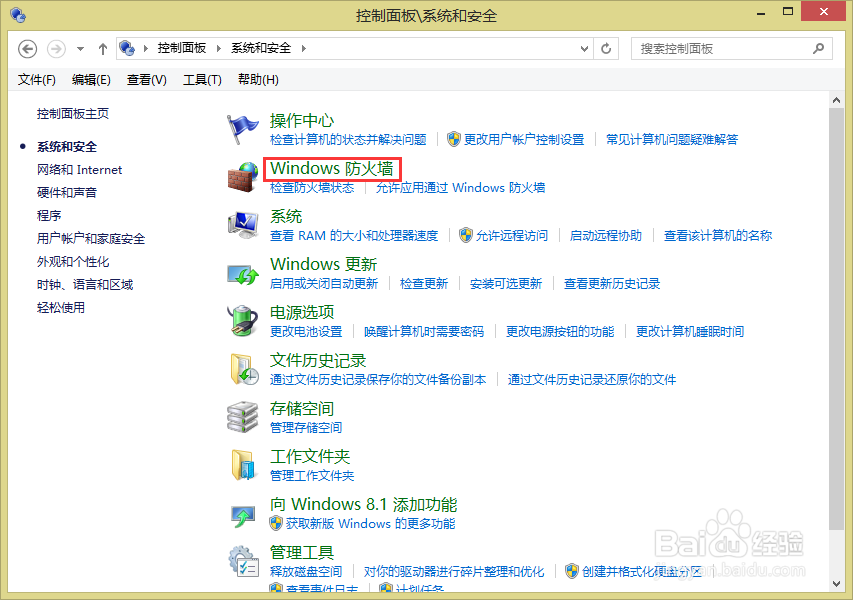The height and width of the screenshot is (600, 853).
Task: Click the Windows Update icon
Action: pyautogui.click(x=243, y=275)
